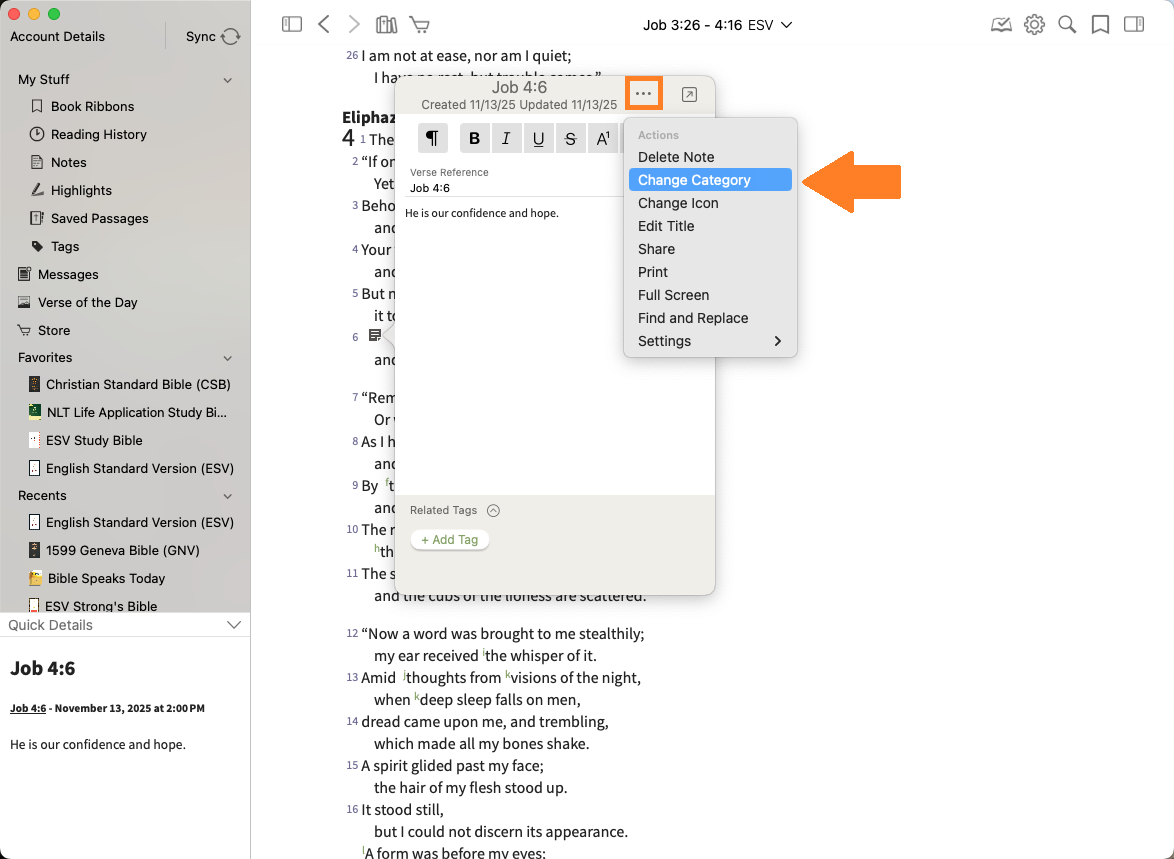Click the search magnifier icon
The width and height of the screenshot is (1174, 859).
(1067, 25)
